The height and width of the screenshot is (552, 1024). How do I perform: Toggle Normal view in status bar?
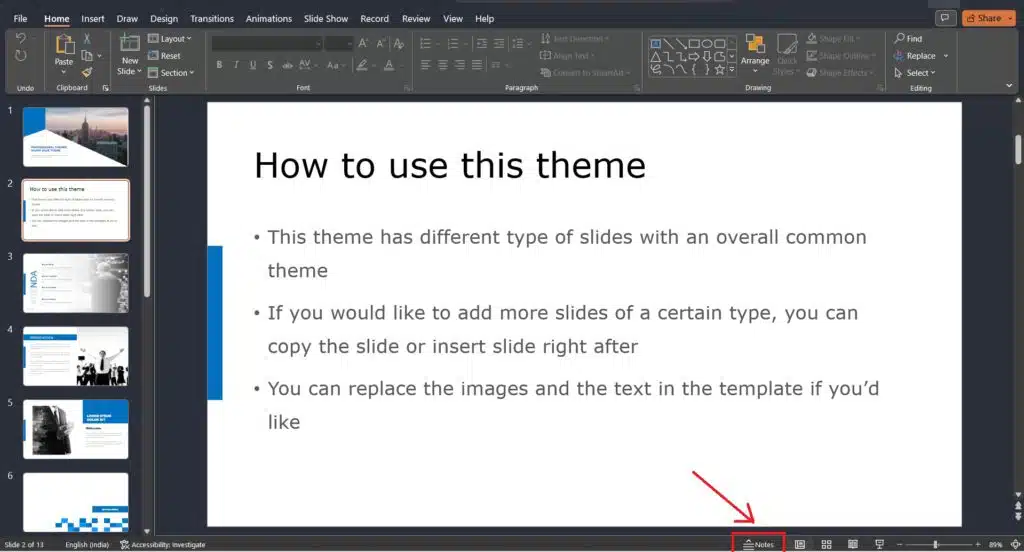[800, 544]
